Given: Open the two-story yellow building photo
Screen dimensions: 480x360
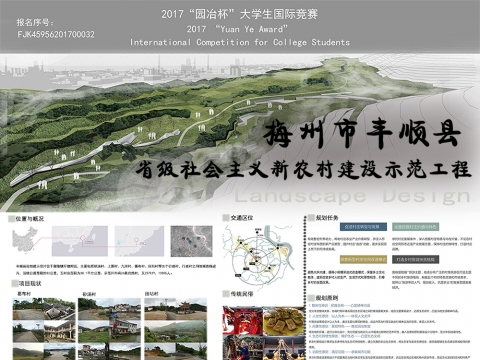Looking at the screenshot, I should (x=60, y=331).
